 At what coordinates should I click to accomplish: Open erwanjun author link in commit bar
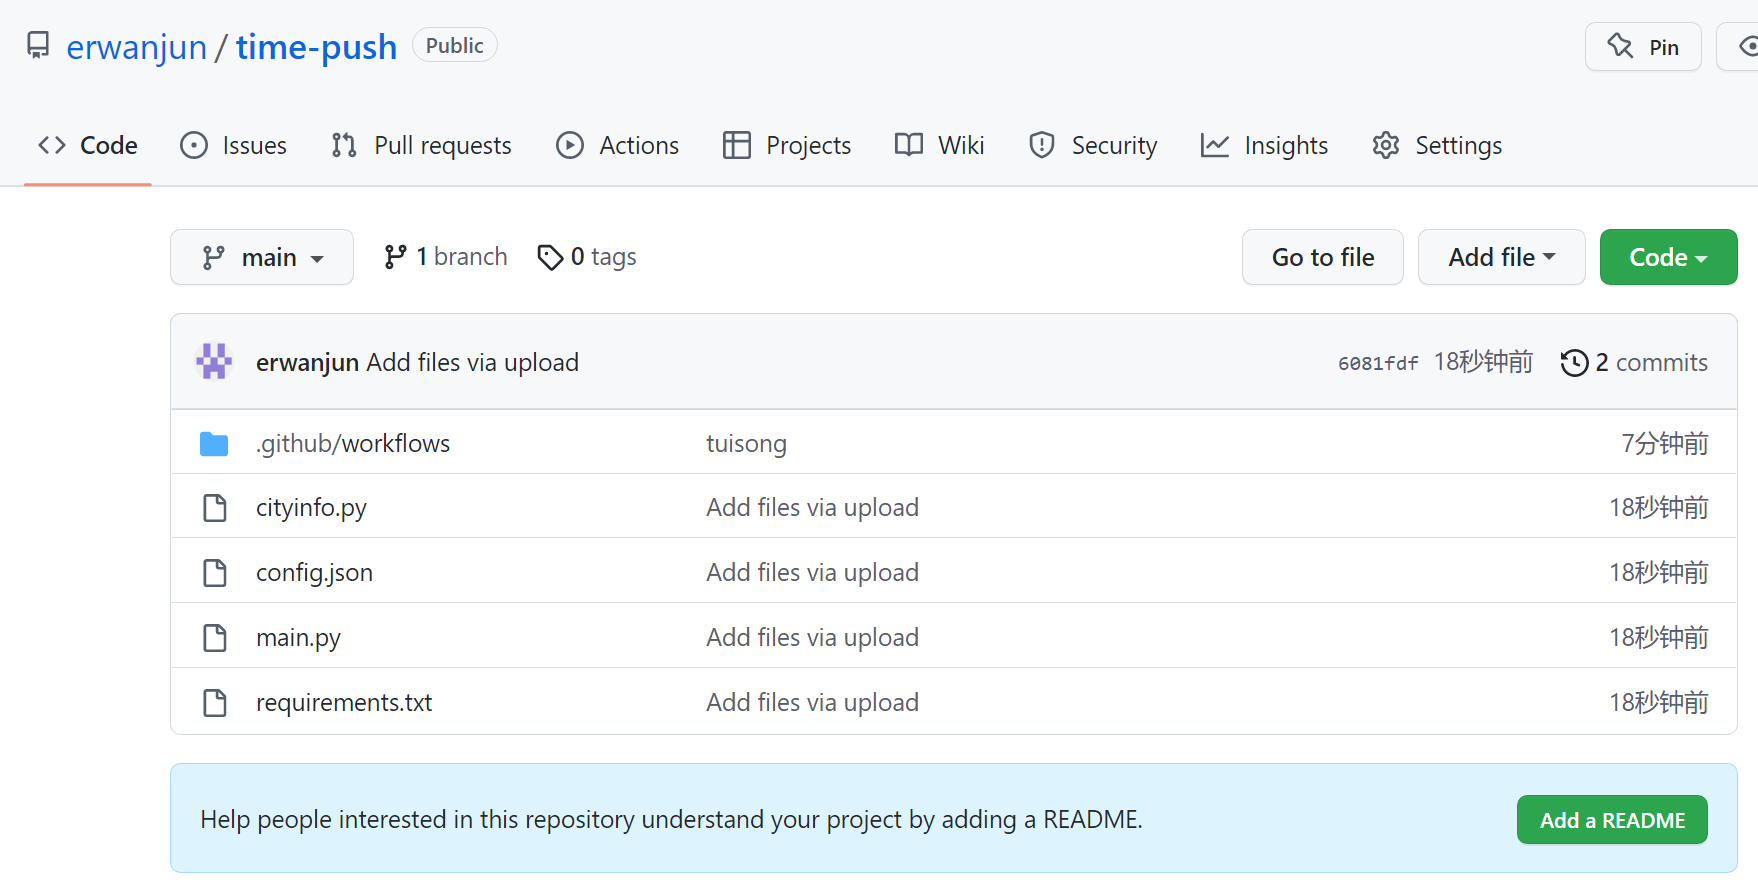pos(307,362)
